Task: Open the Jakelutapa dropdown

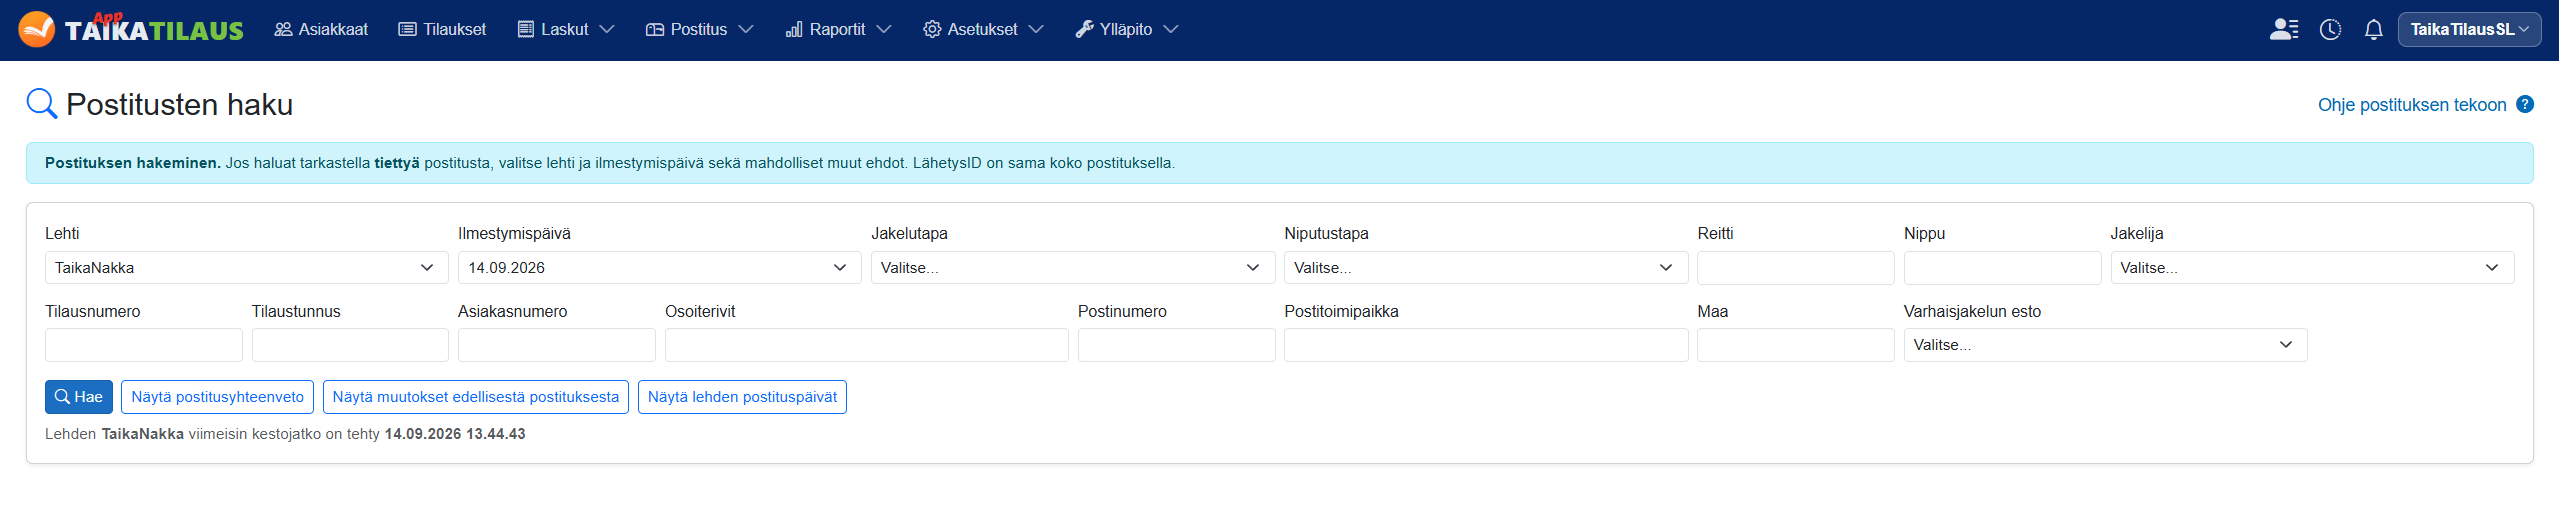Action: click(x=1072, y=267)
